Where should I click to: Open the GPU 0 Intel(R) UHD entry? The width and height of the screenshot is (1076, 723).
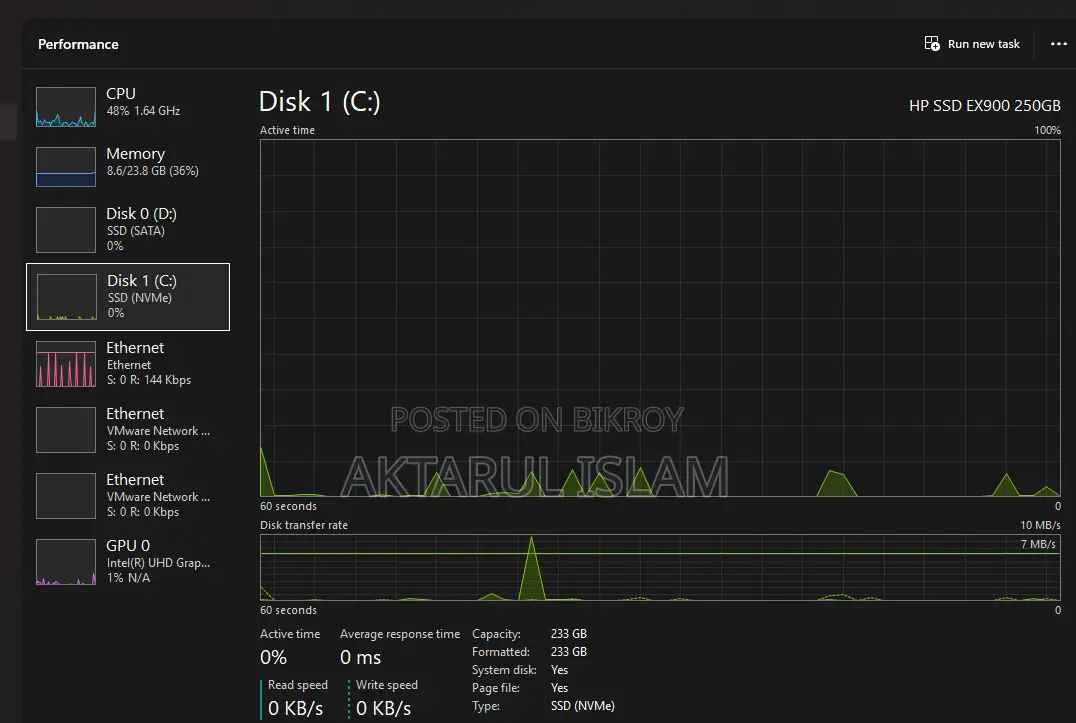tap(128, 562)
